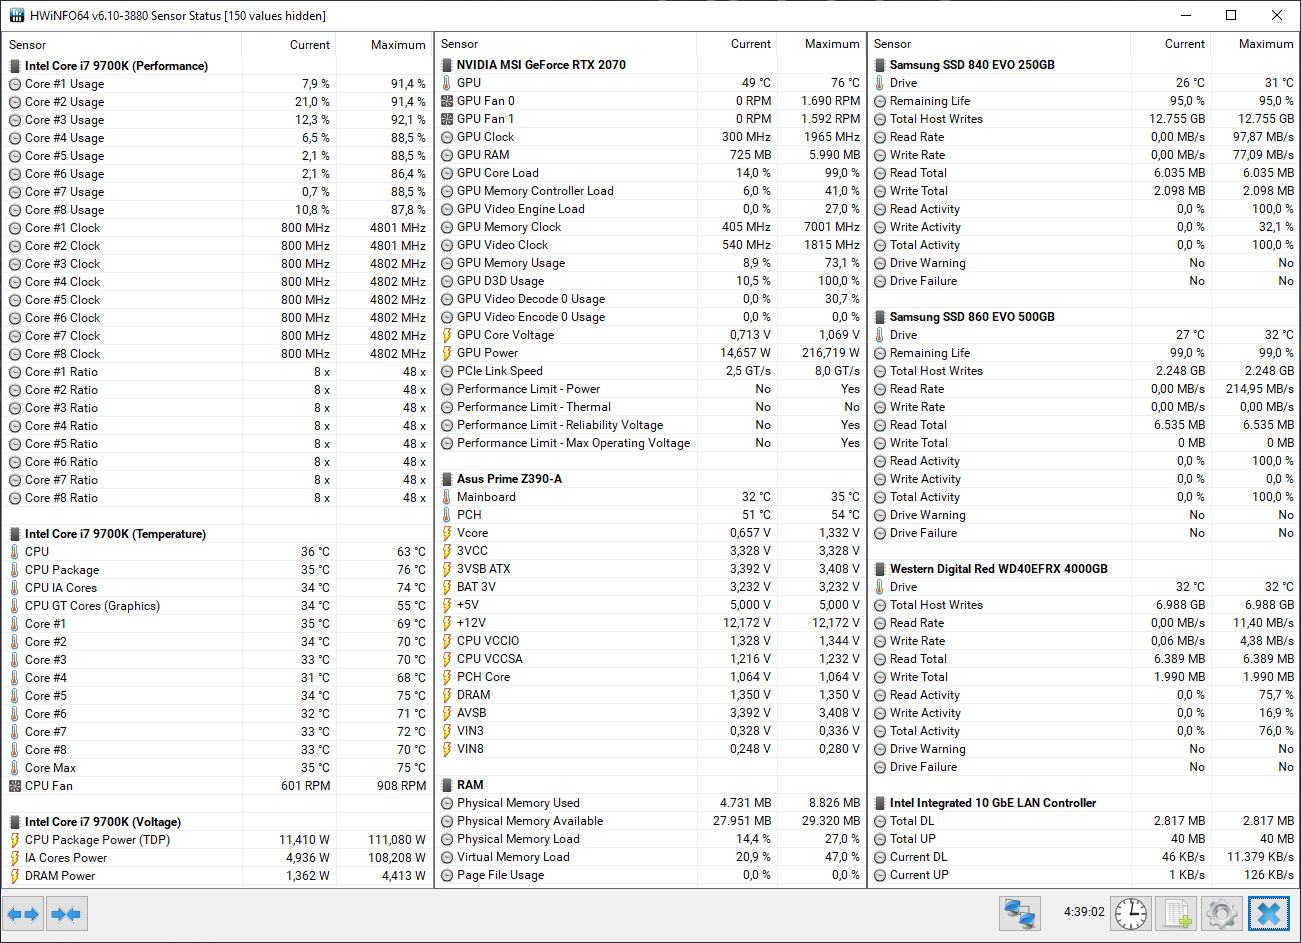Select Performance Limit - Thermal row
This screenshot has width=1301, height=943.
[x=651, y=407]
